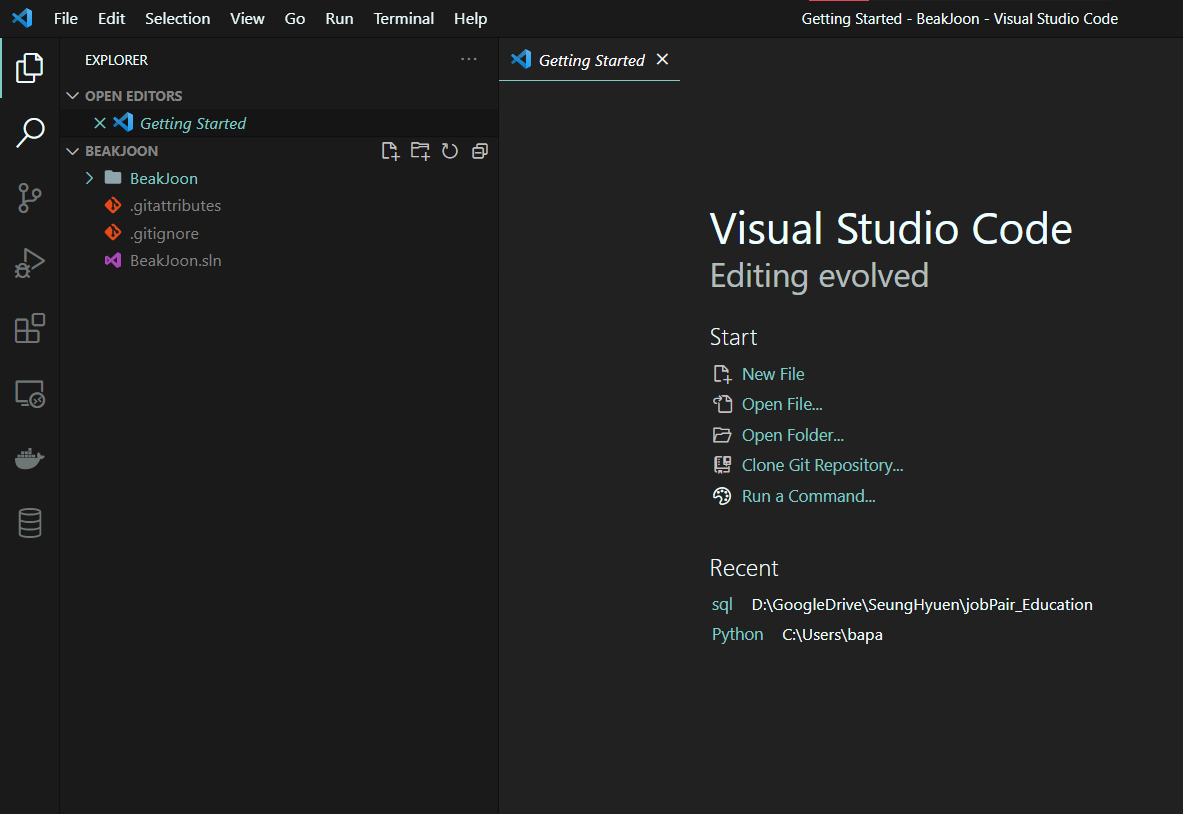The image size is (1183, 814).
Task: Open the Run and Debug view
Action: point(29,263)
